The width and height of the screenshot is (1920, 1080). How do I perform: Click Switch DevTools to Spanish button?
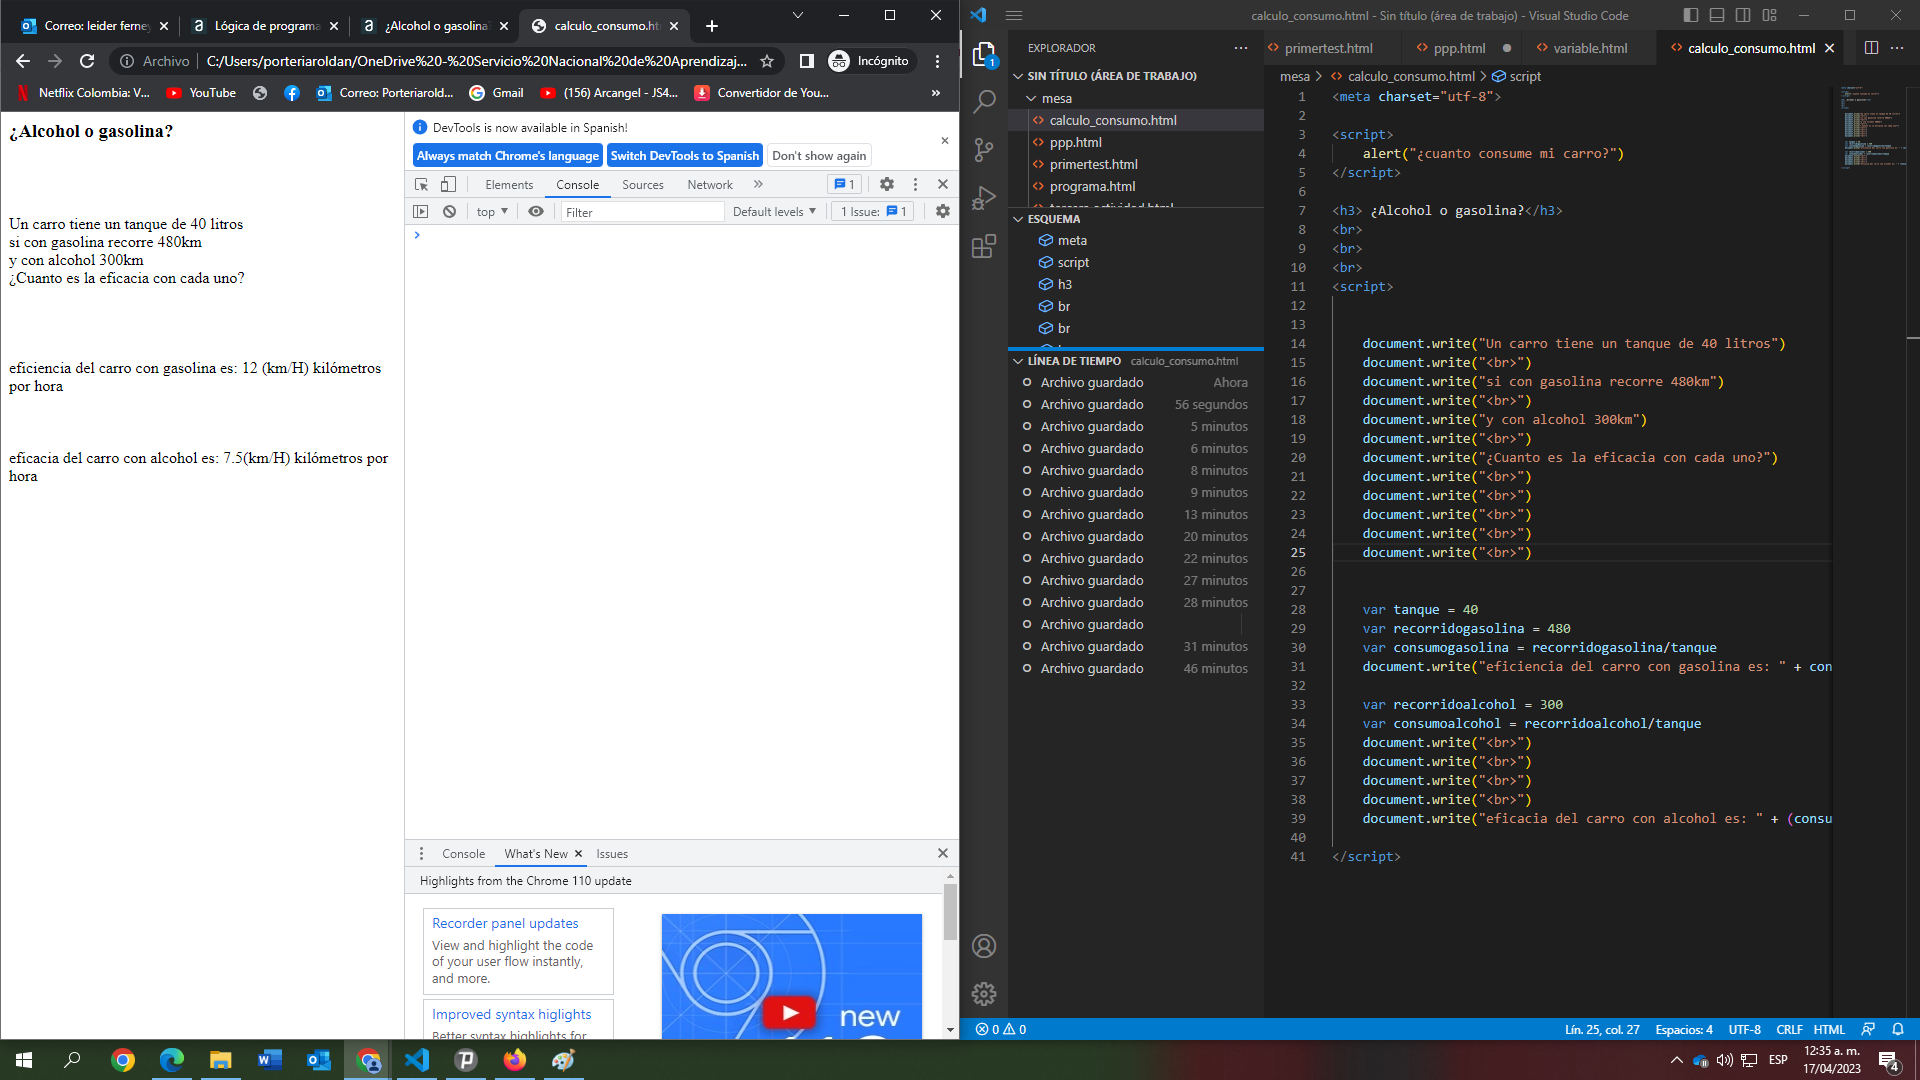pos(683,154)
